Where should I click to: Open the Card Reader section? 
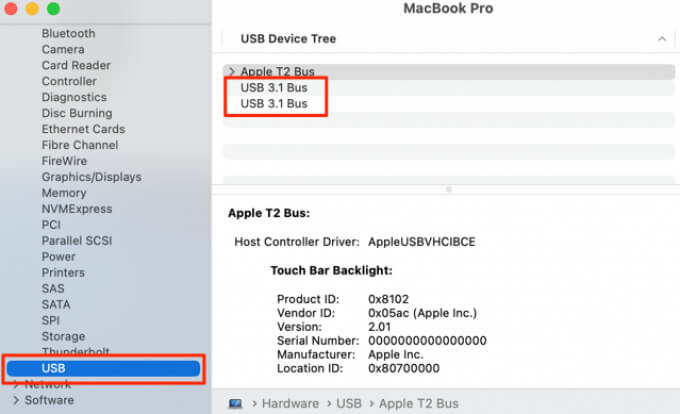76,65
